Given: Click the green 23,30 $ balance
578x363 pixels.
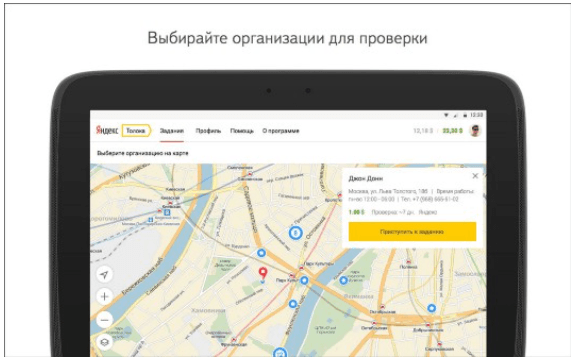Looking at the screenshot, I should click(x=452, y=131).
